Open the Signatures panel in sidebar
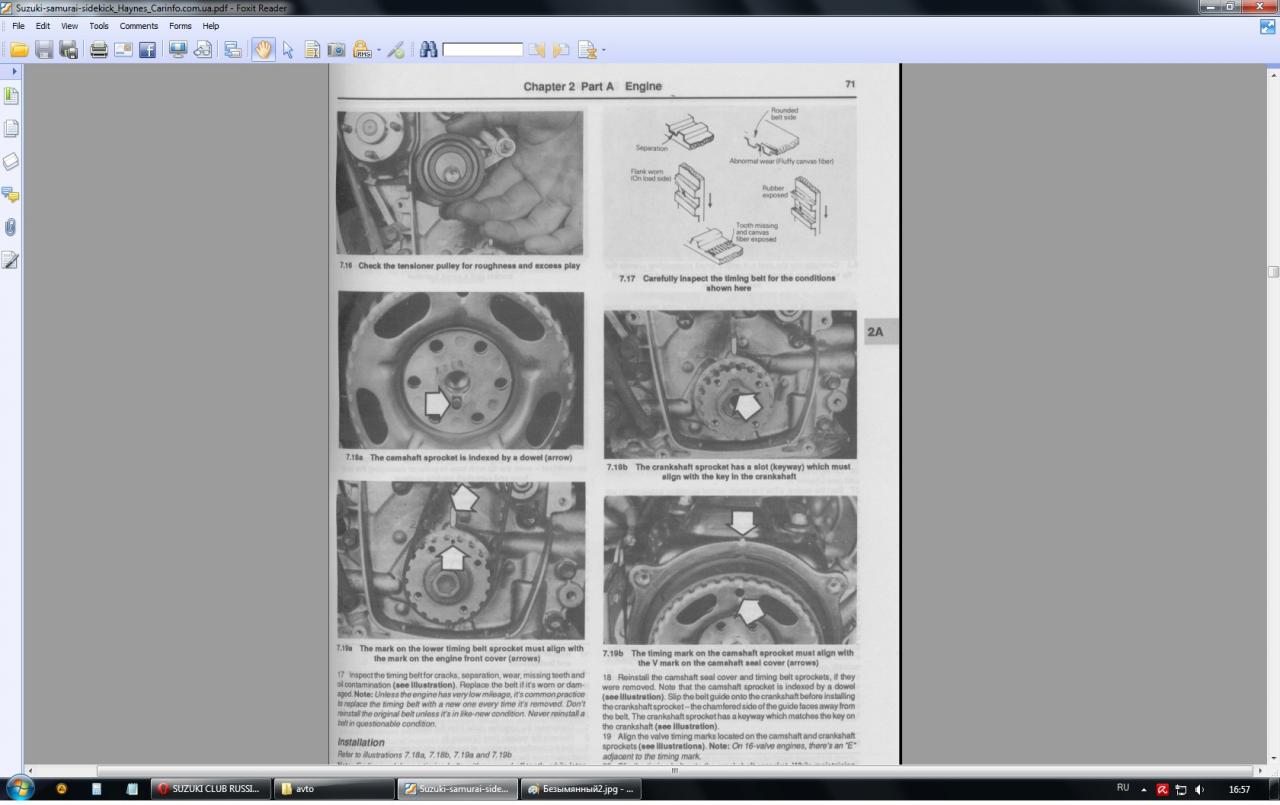 tap(11, 260)
